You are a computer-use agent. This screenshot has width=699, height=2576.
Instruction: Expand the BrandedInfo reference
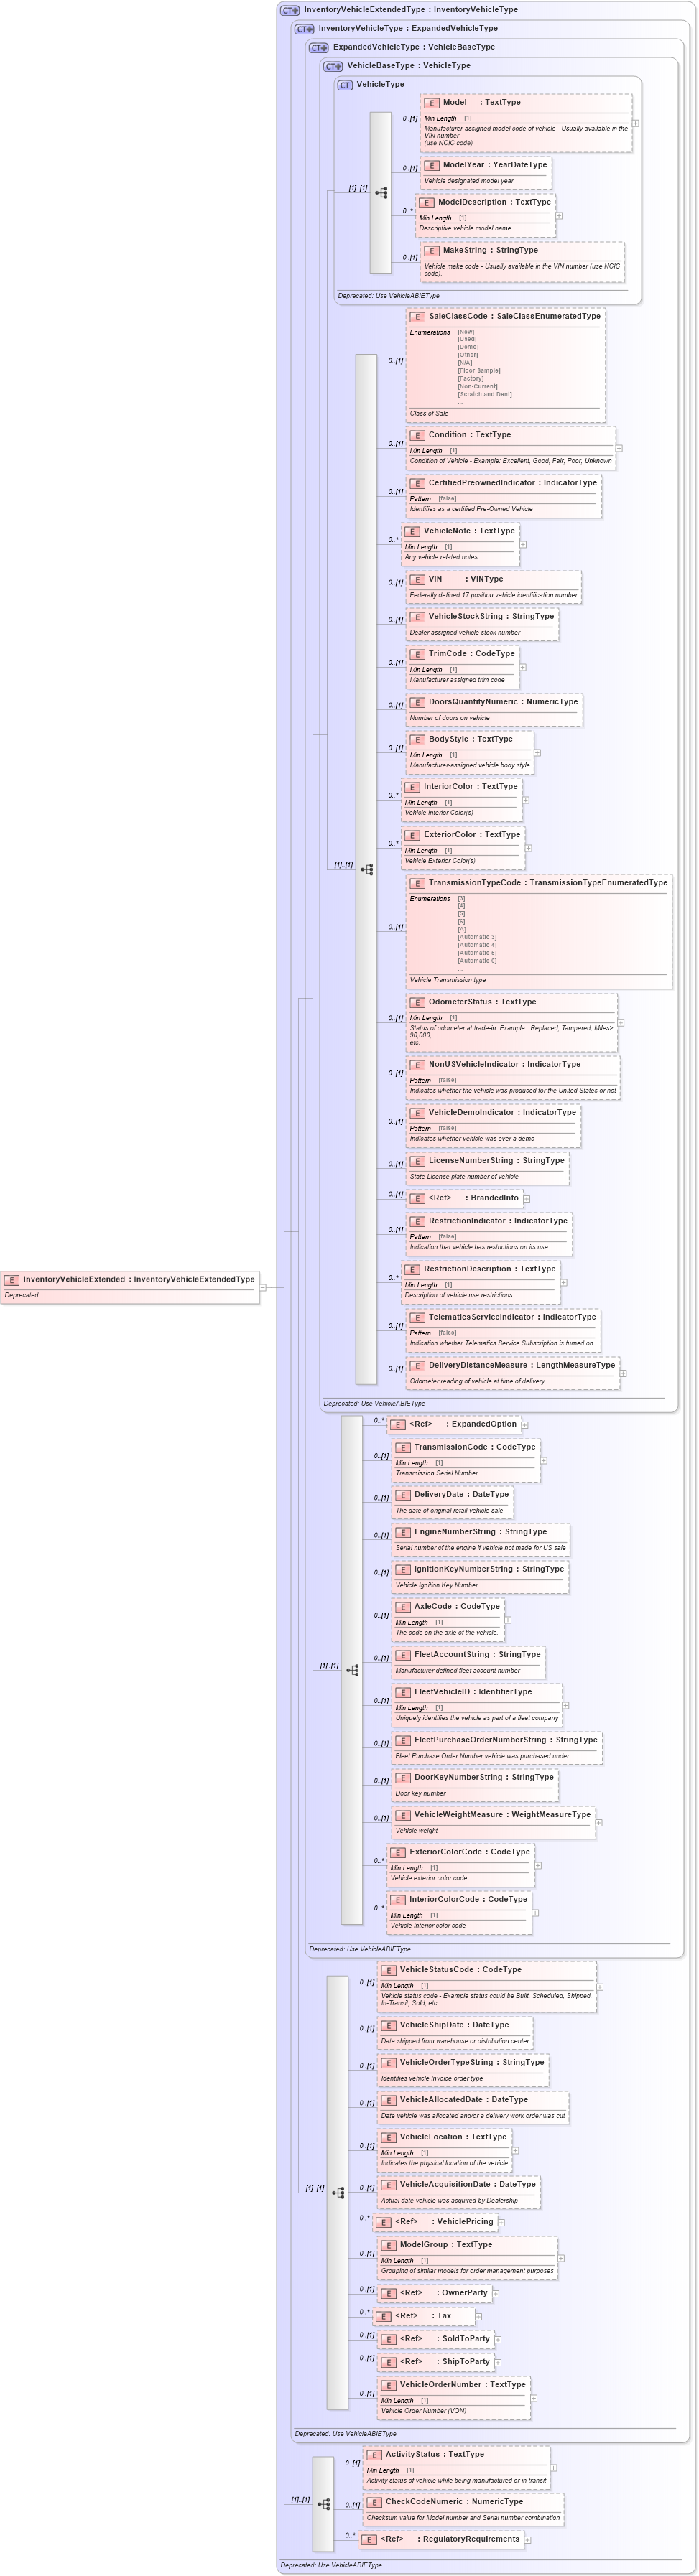[x=527, y=1199]
